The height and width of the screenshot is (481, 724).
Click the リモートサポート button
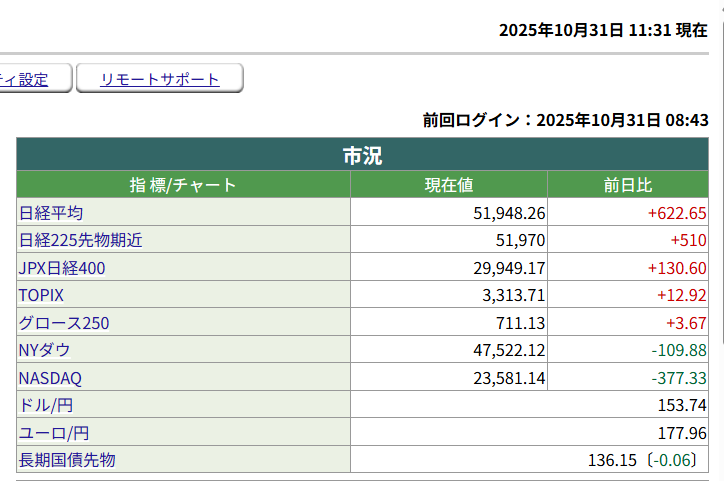point(160,80)
